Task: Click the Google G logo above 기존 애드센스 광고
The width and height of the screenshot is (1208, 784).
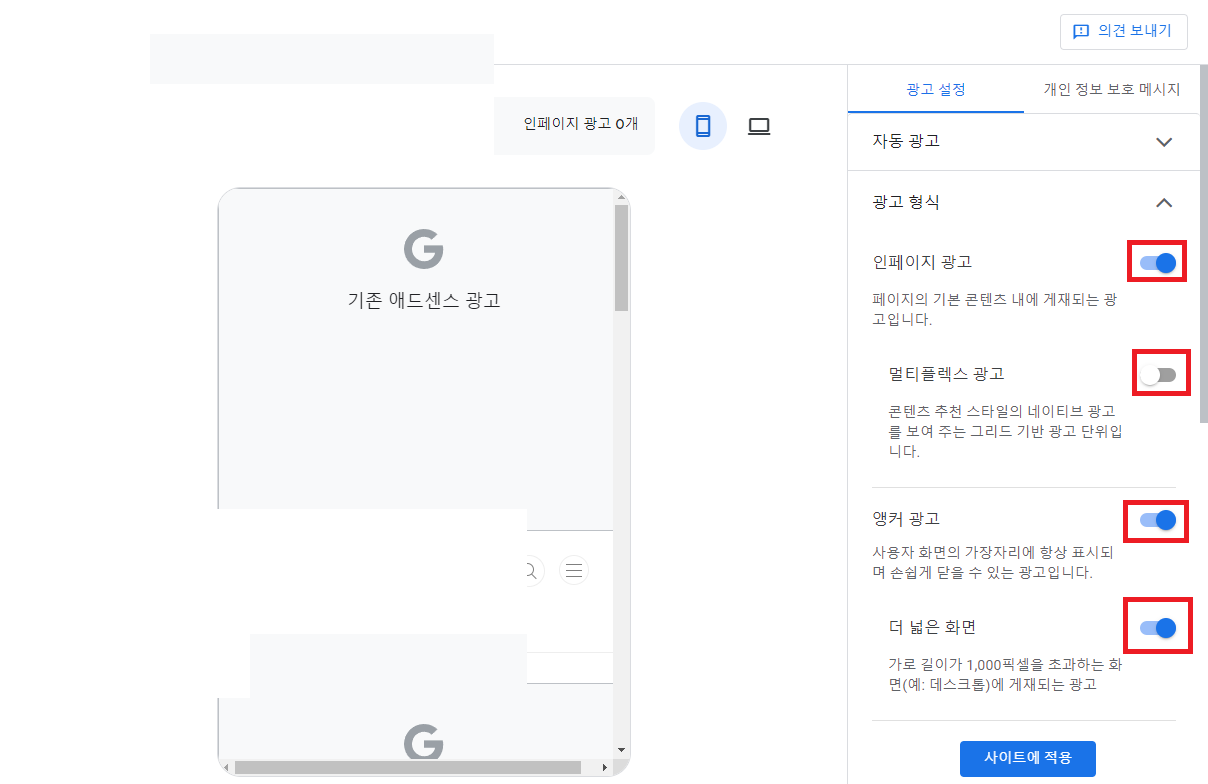Action: tap(424, 248)
